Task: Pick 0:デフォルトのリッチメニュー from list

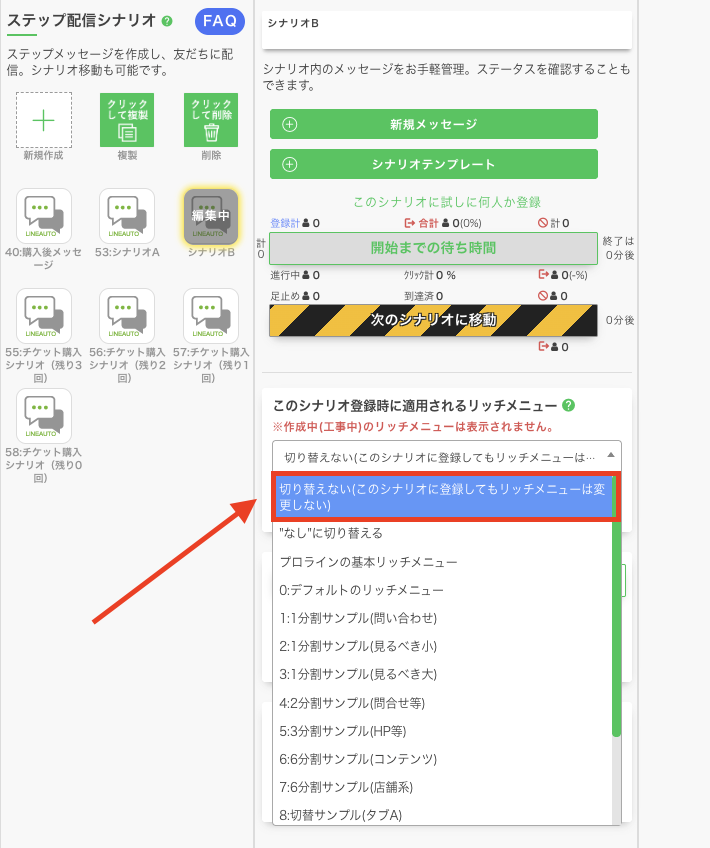Action: (x=361, y=590)
